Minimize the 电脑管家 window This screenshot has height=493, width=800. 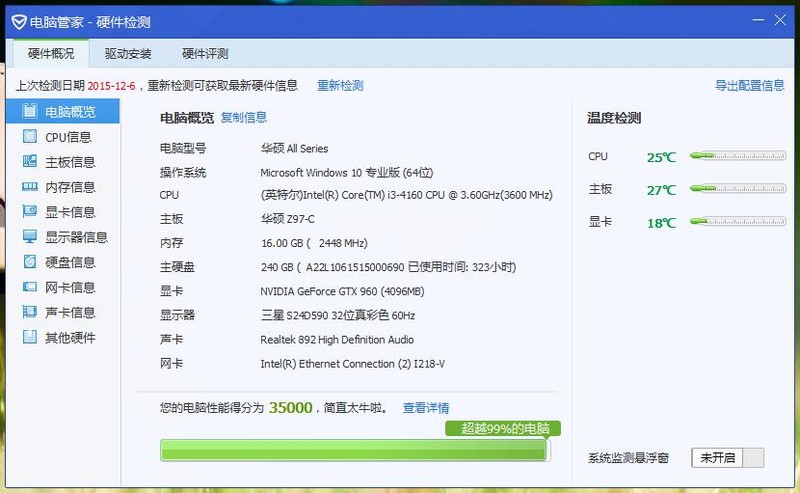pyautogui.click(x=759, y=20)
